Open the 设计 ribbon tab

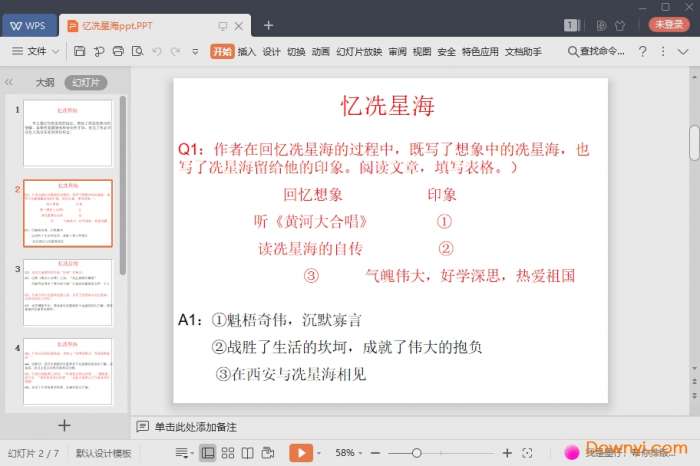(x=271, y=52)
